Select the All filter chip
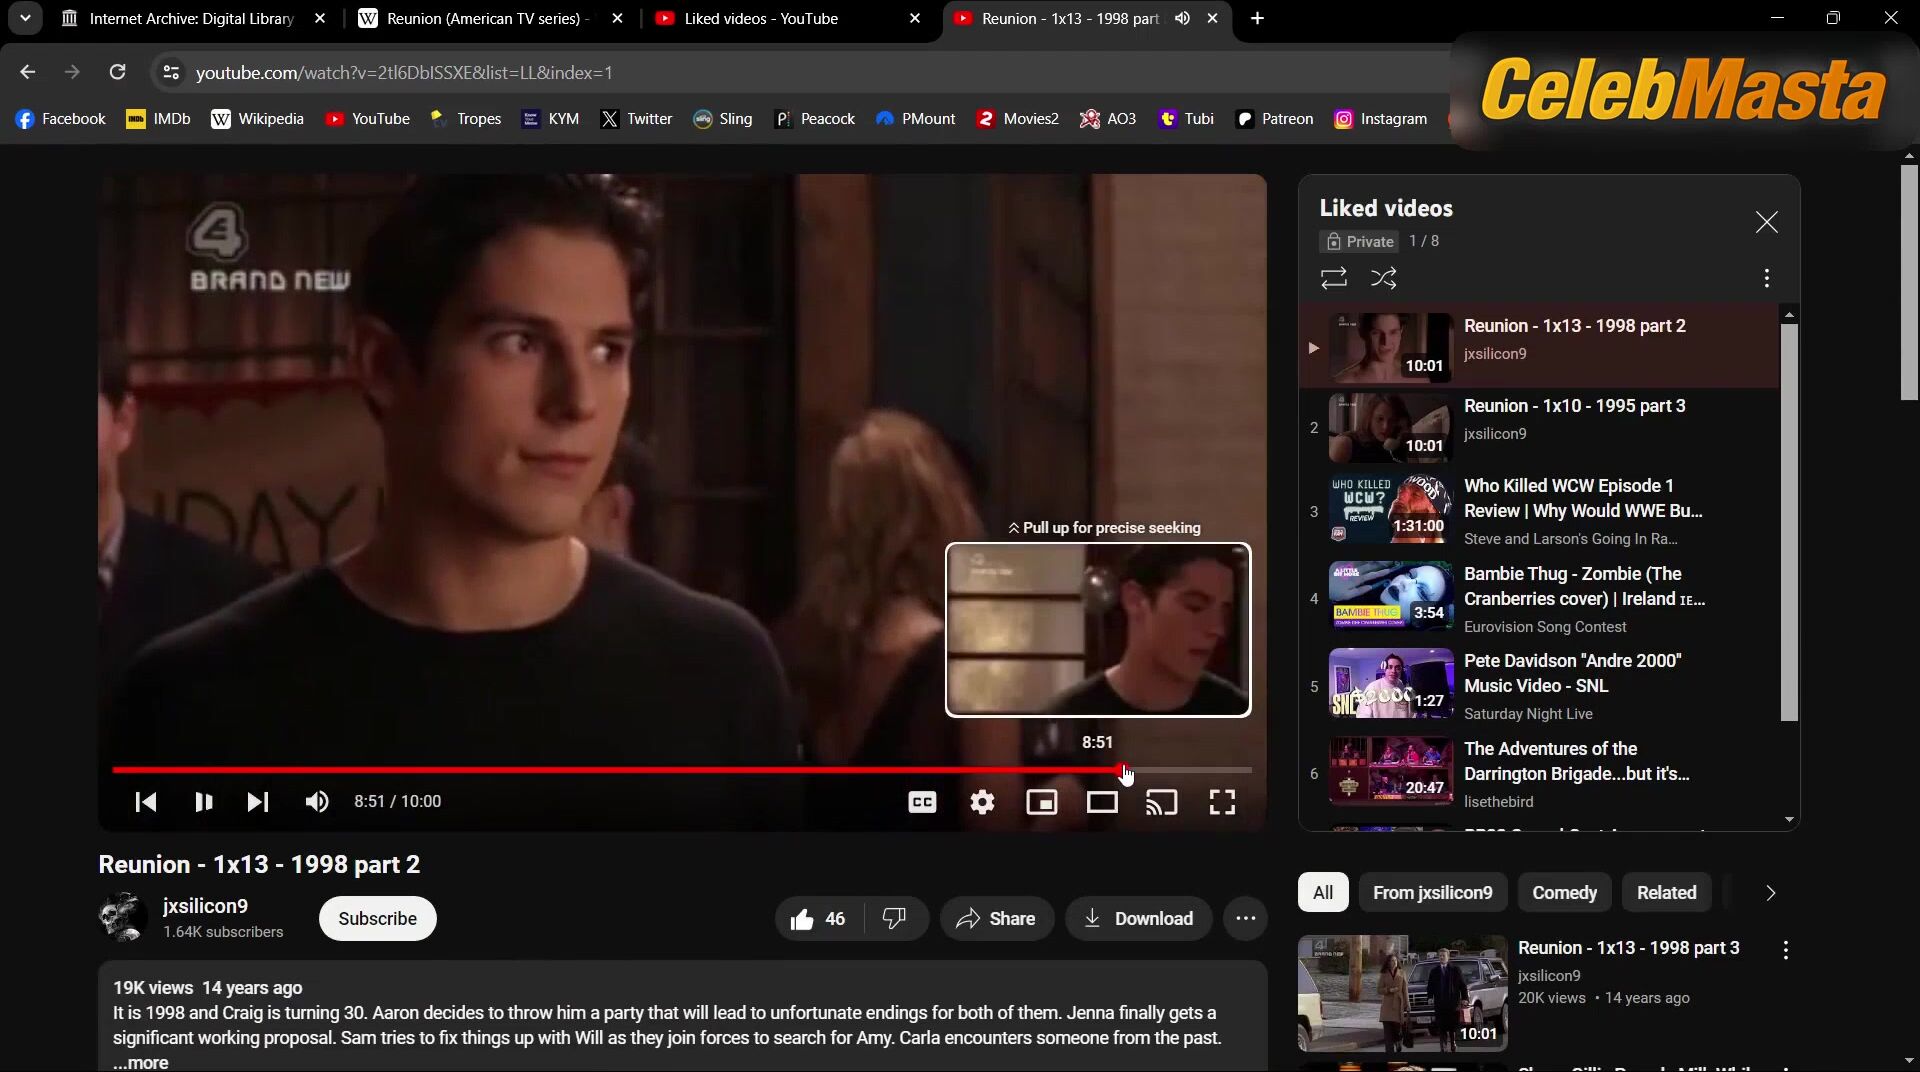1920x1072 pixels. [1323, 893]
